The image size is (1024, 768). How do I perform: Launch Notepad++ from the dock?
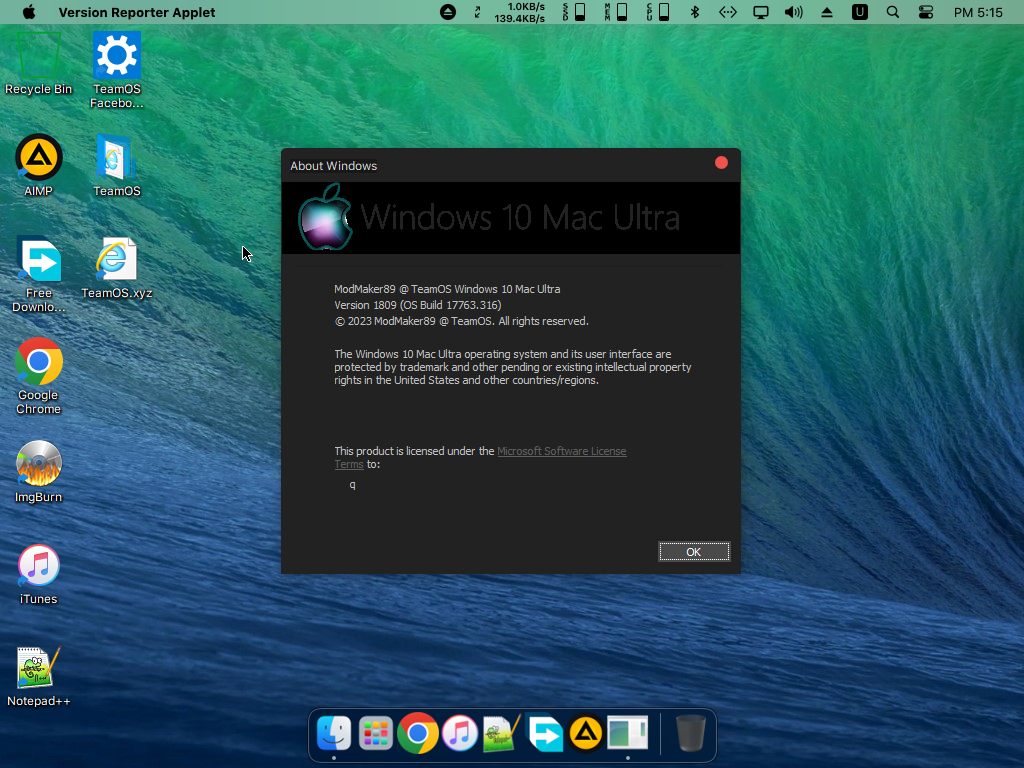coord(502,733)
